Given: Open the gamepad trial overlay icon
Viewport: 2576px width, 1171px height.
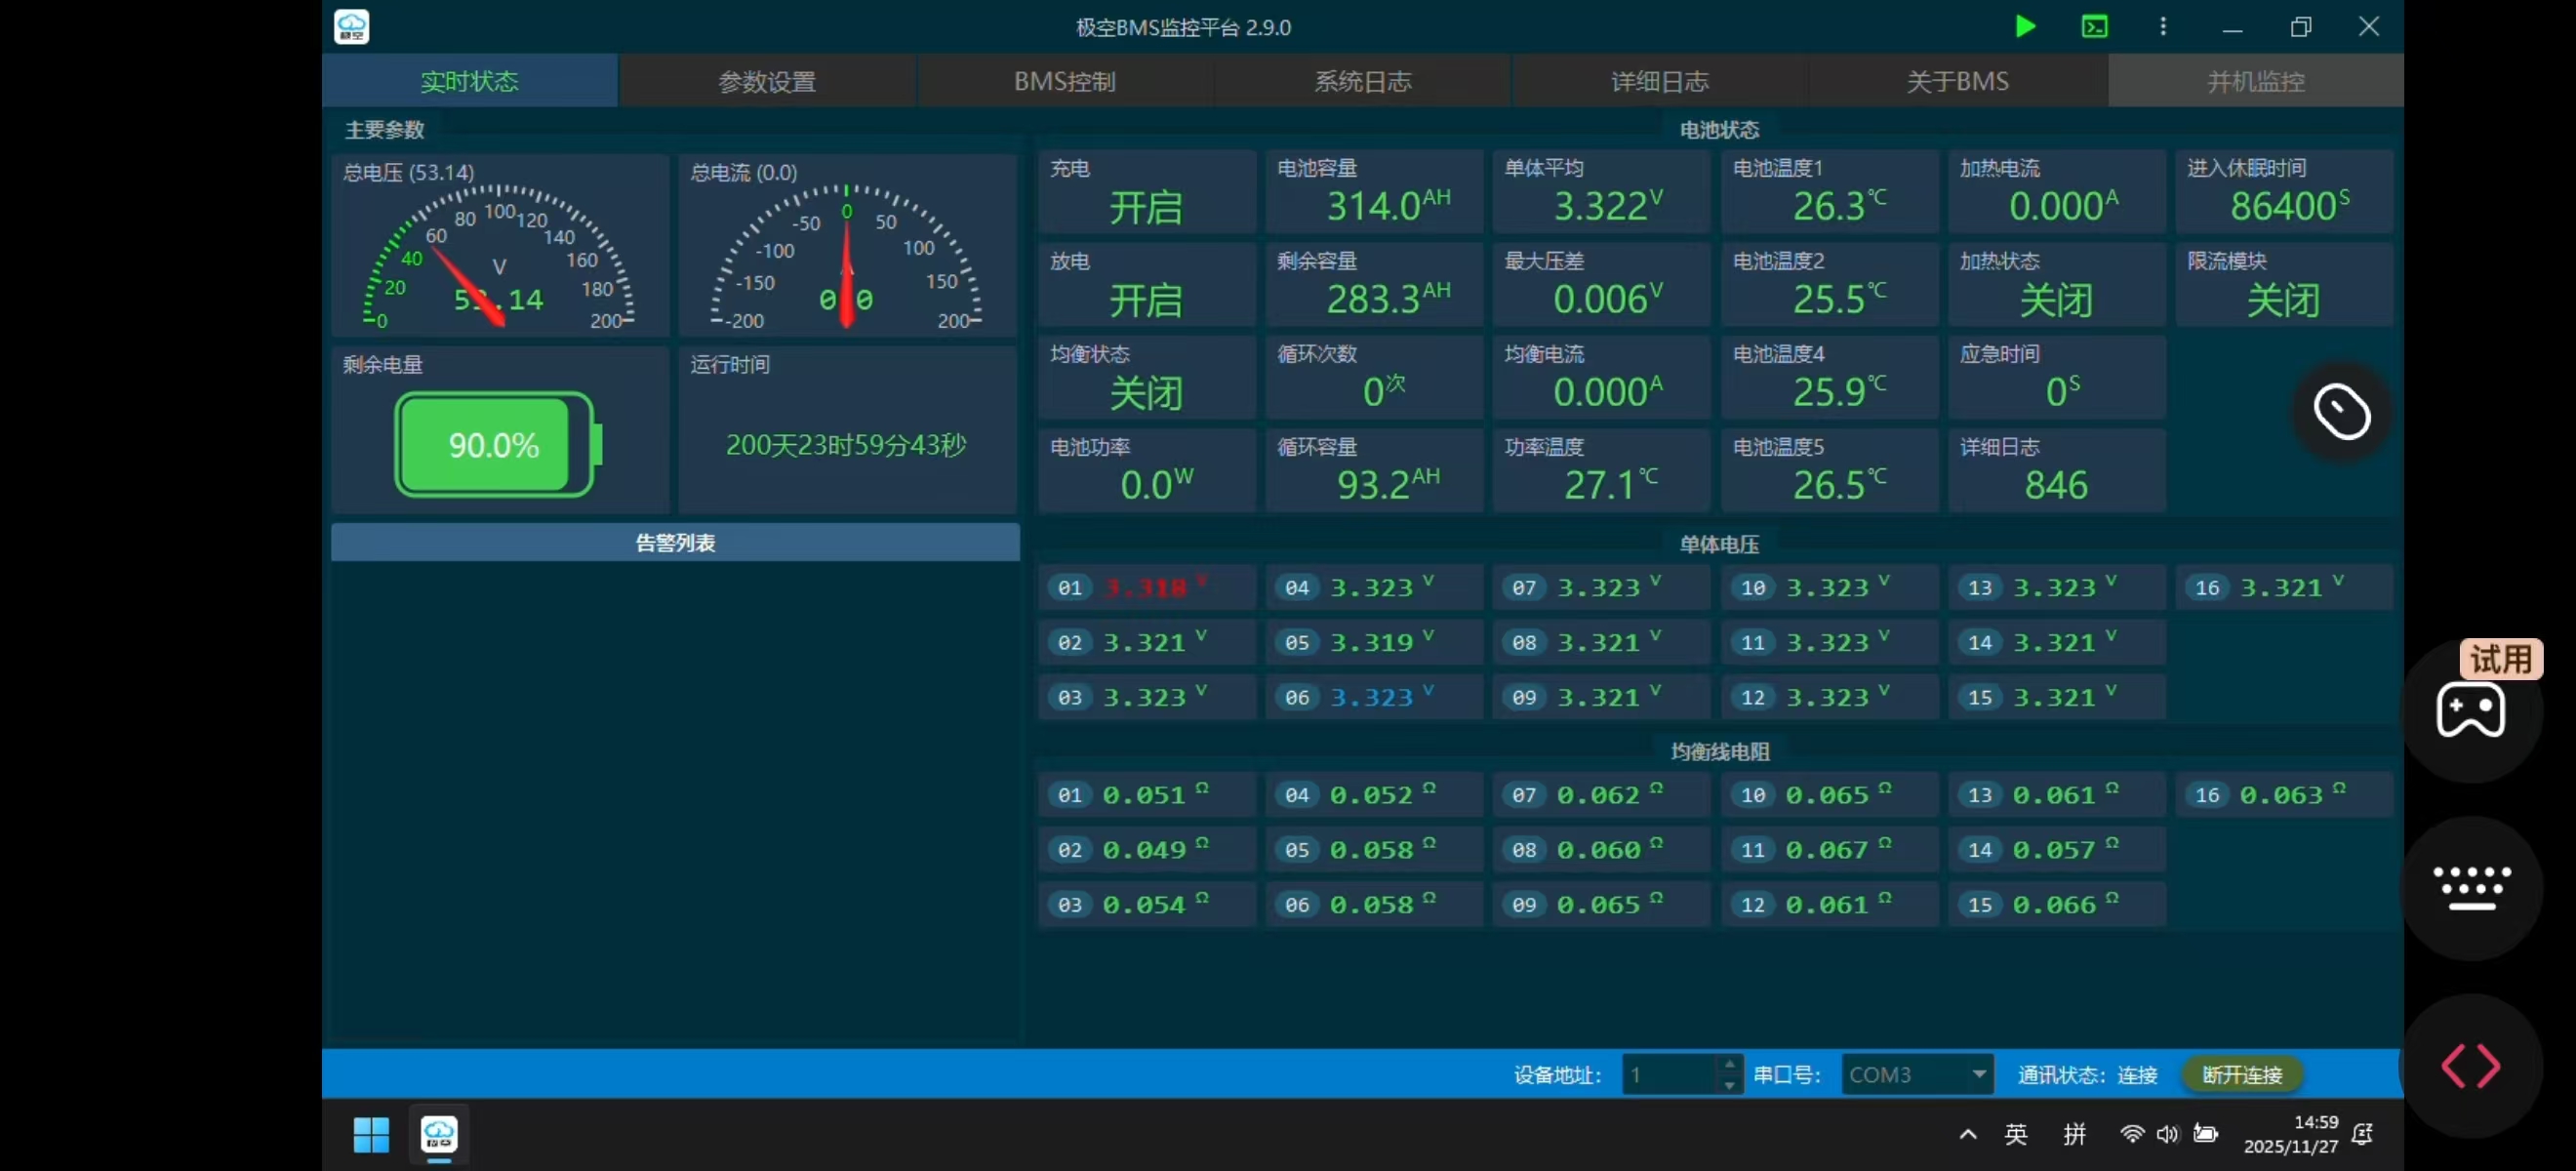Looking at the screenshot, I should click(x=2470, y=710).
